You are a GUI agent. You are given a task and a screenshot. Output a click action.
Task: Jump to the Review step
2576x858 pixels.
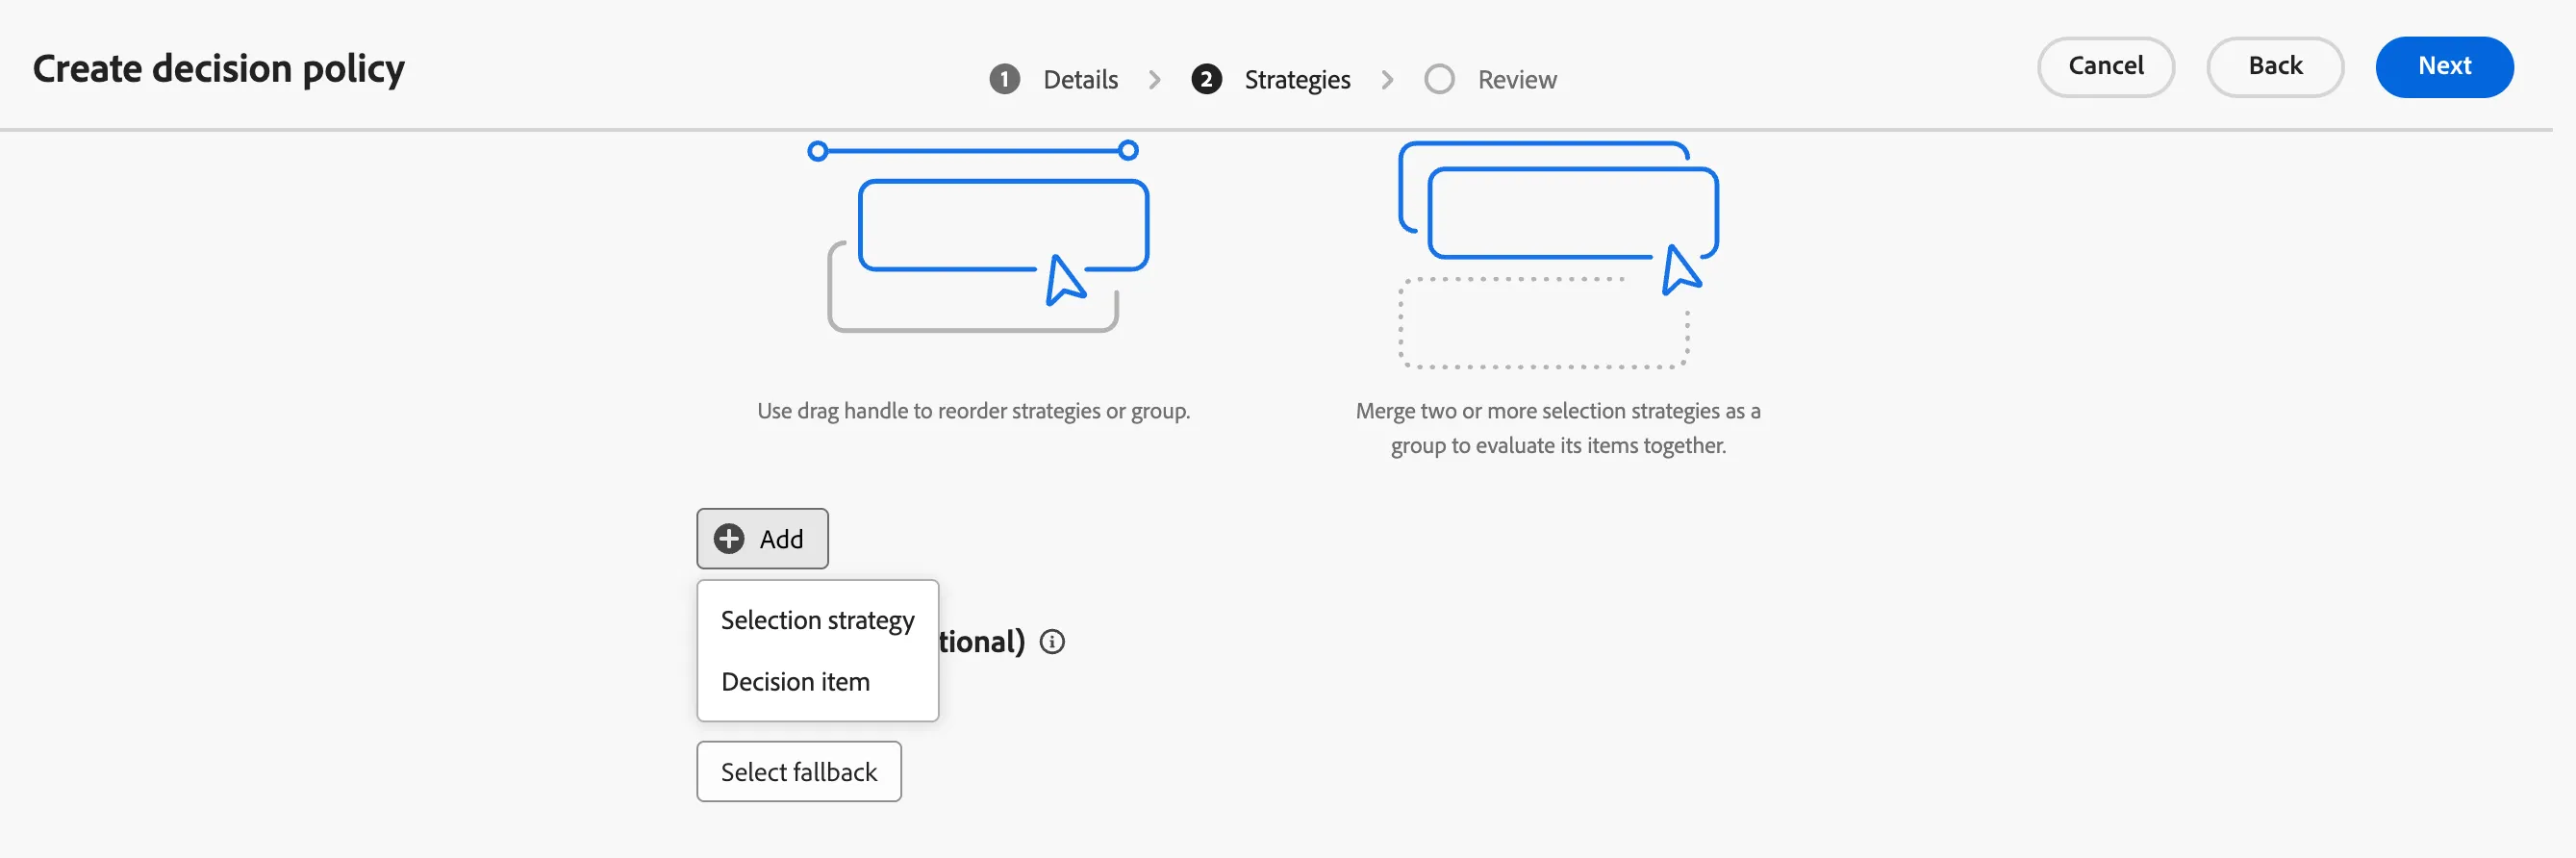pos(1490,79)
